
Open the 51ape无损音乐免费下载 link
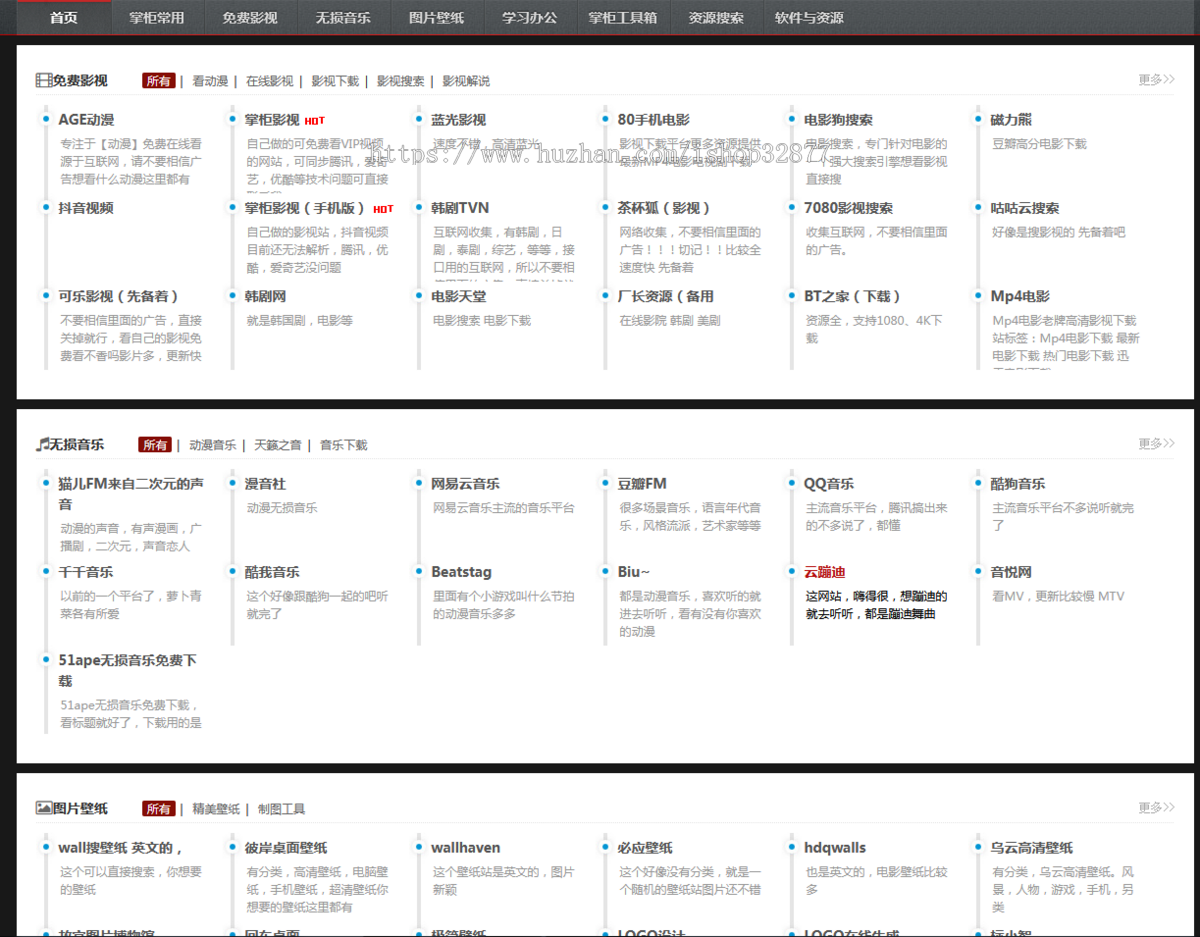point(128,670)
